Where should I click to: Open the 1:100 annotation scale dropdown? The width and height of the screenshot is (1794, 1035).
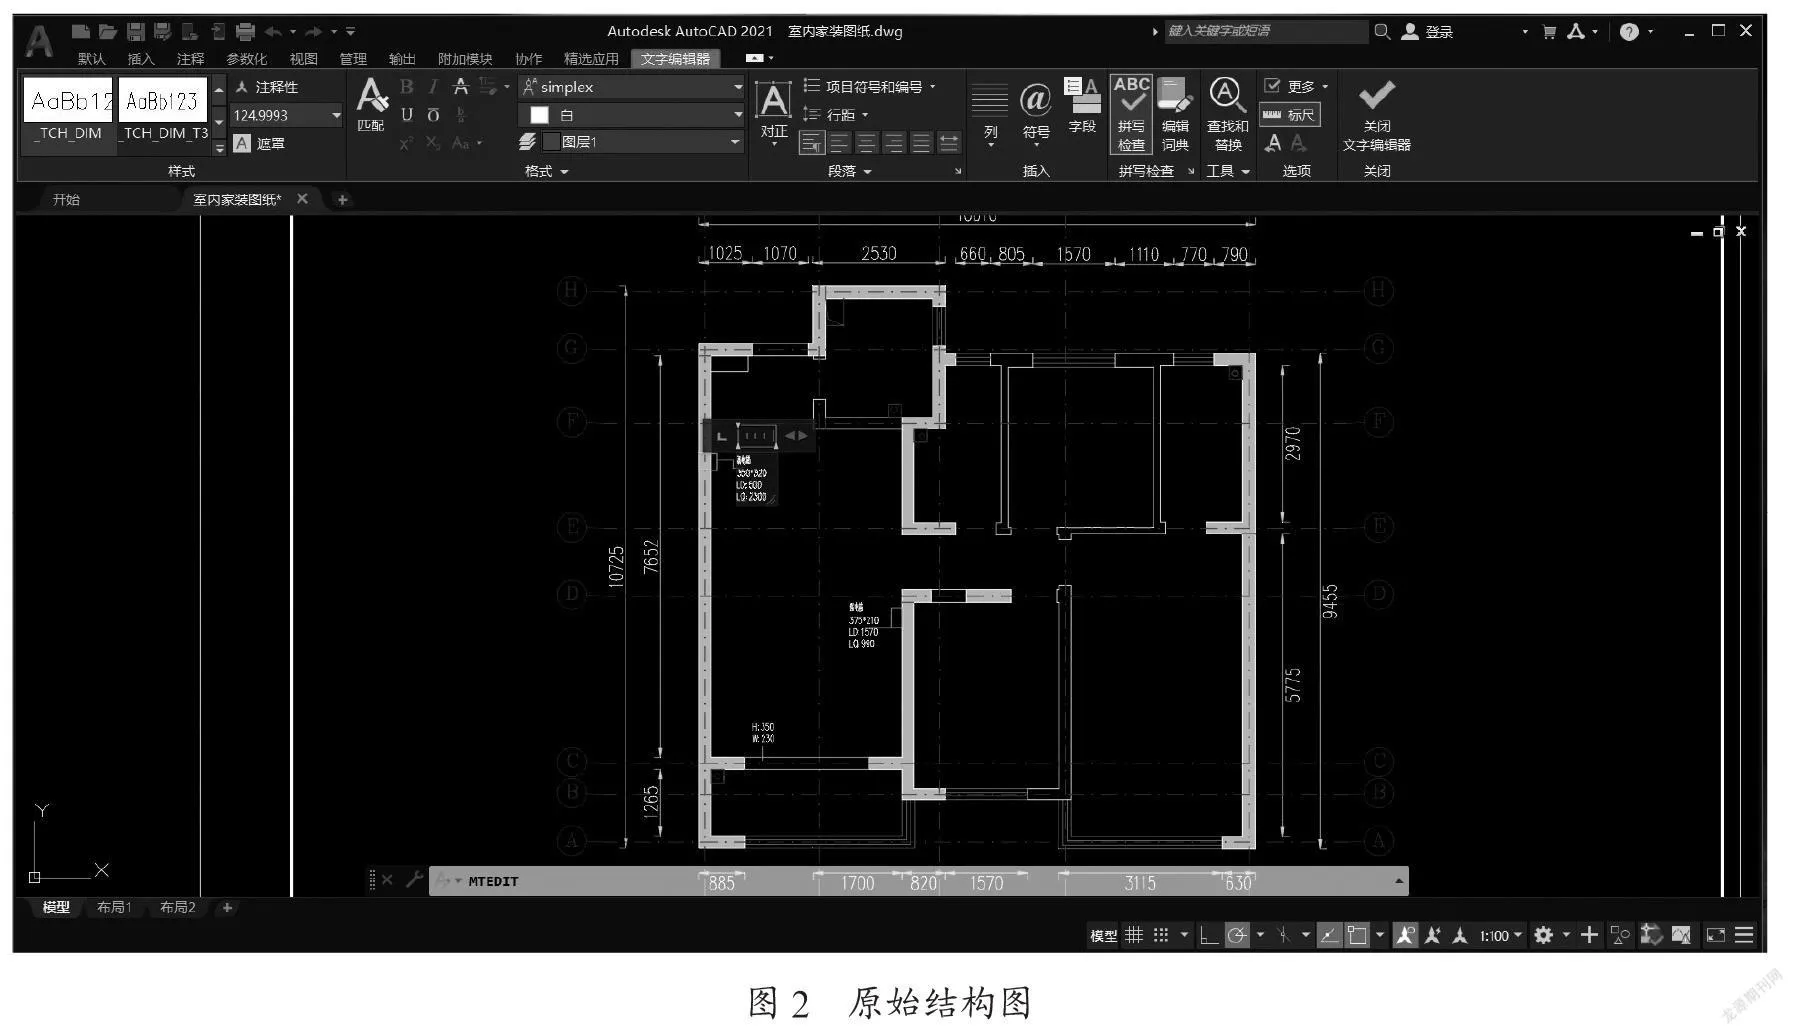[x=1501, y=936]
